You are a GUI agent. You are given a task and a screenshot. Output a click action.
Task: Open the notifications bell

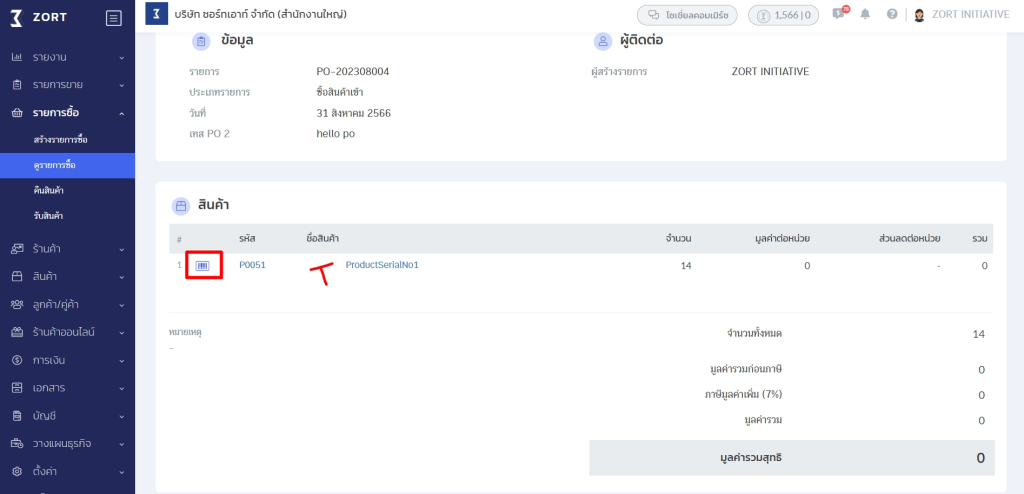[865, 15]
